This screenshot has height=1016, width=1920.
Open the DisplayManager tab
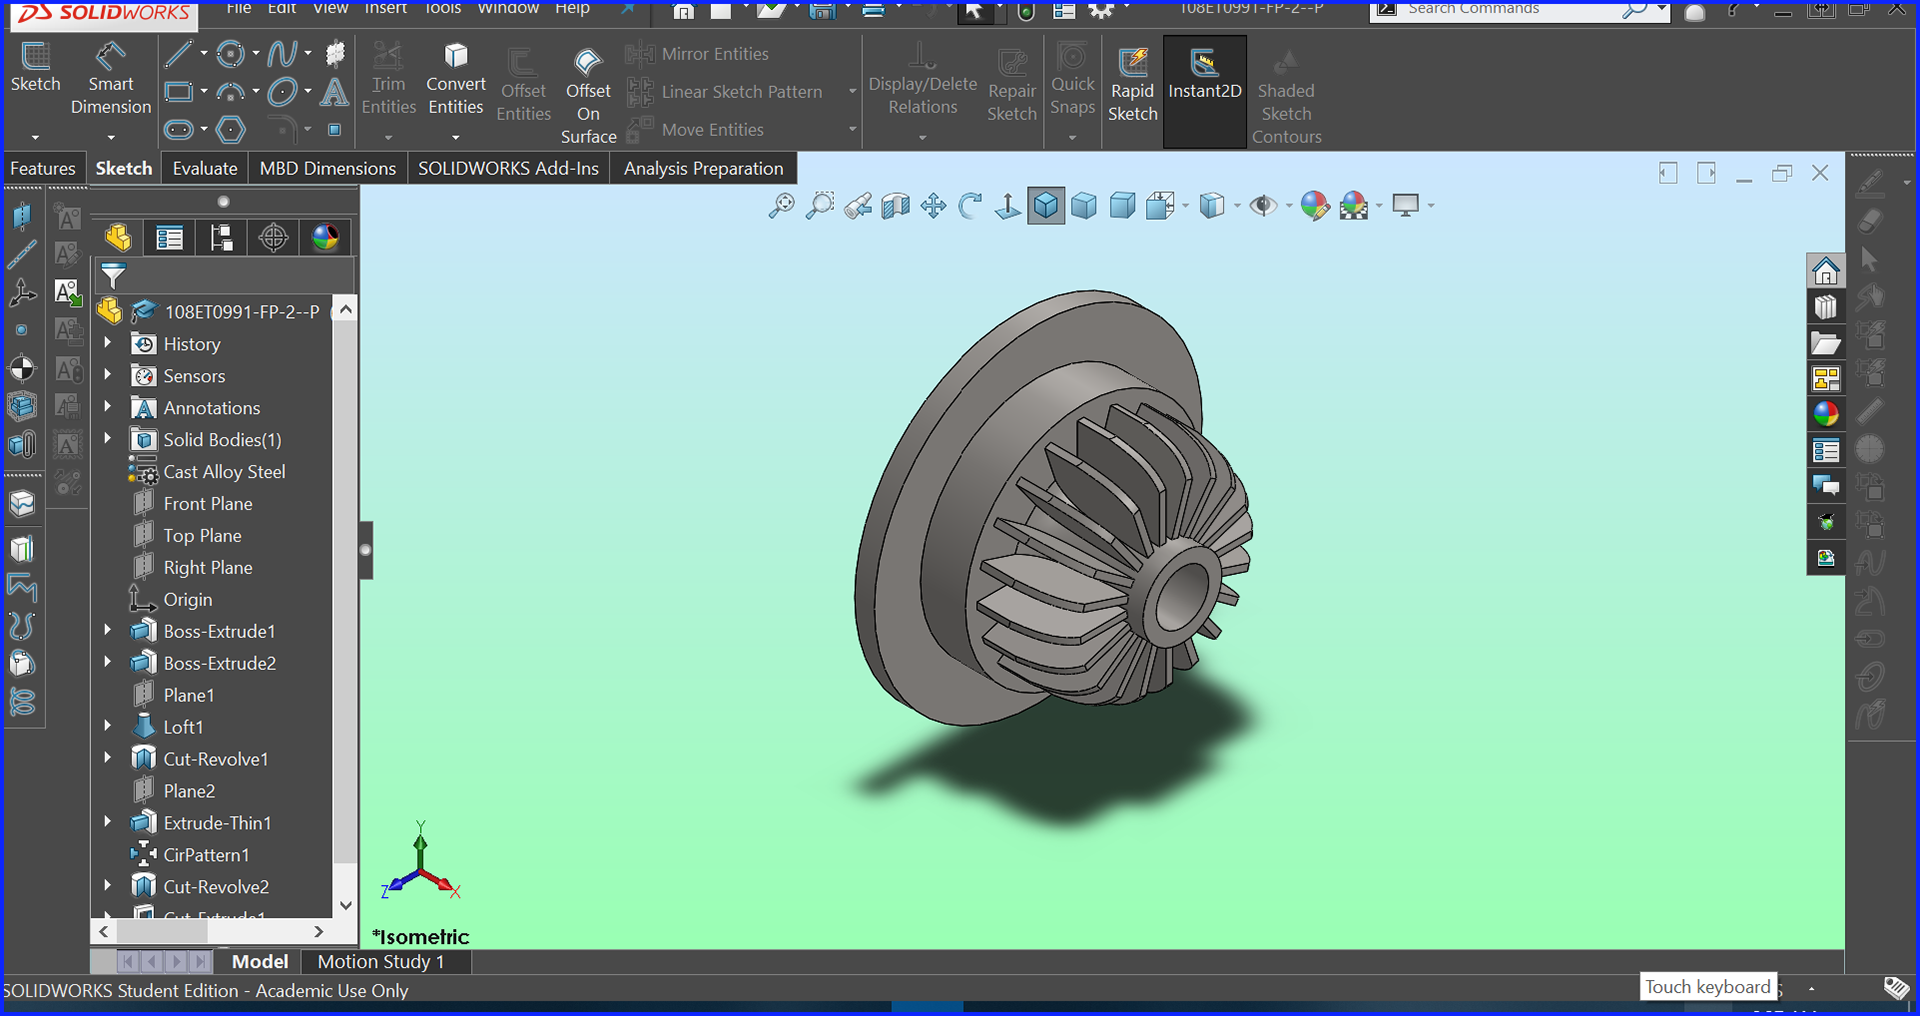[325, 237]
